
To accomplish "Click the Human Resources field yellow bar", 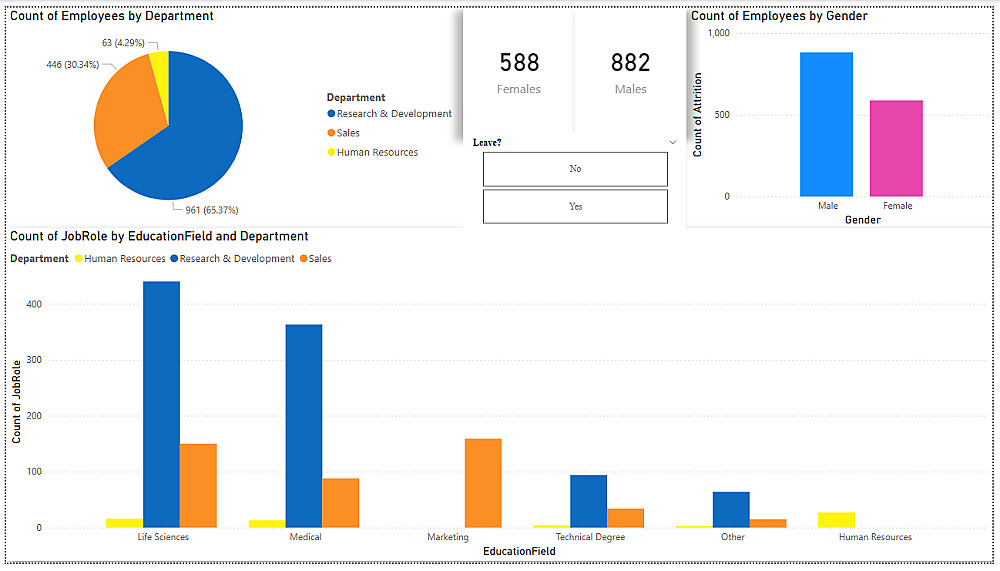I will pyautogui.click(x=837, y=520).
